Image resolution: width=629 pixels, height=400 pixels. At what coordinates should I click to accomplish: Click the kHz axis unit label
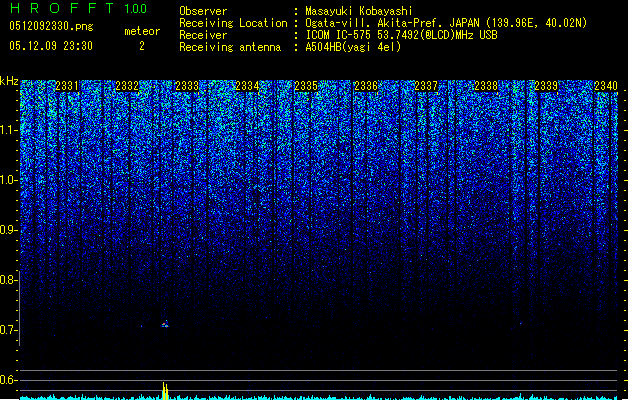[9, 81]
